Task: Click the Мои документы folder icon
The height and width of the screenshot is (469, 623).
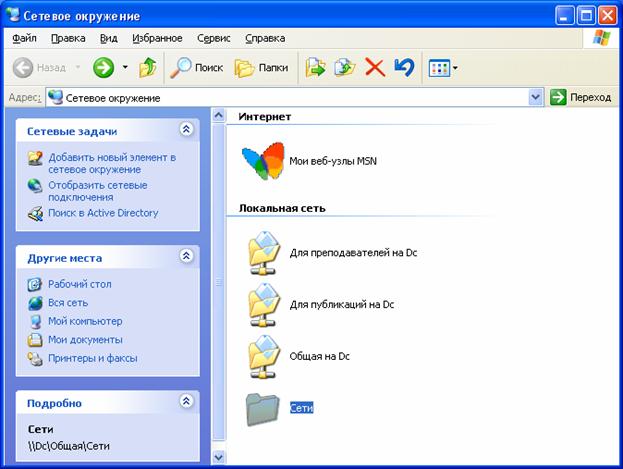Action: point(35,340)
